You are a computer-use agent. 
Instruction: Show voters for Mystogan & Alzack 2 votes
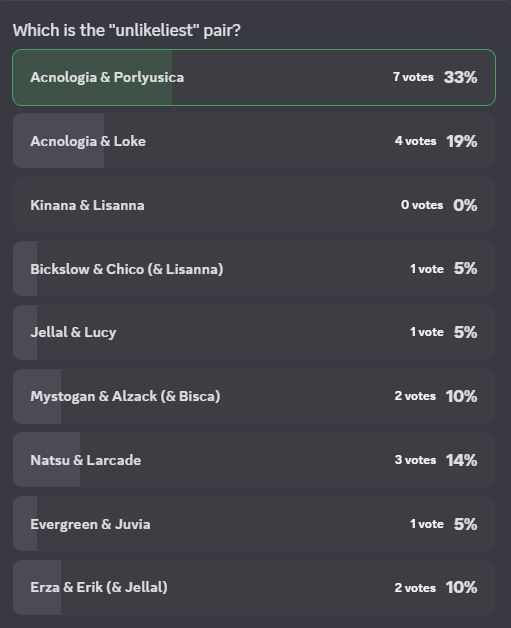(x=415, y=396)
